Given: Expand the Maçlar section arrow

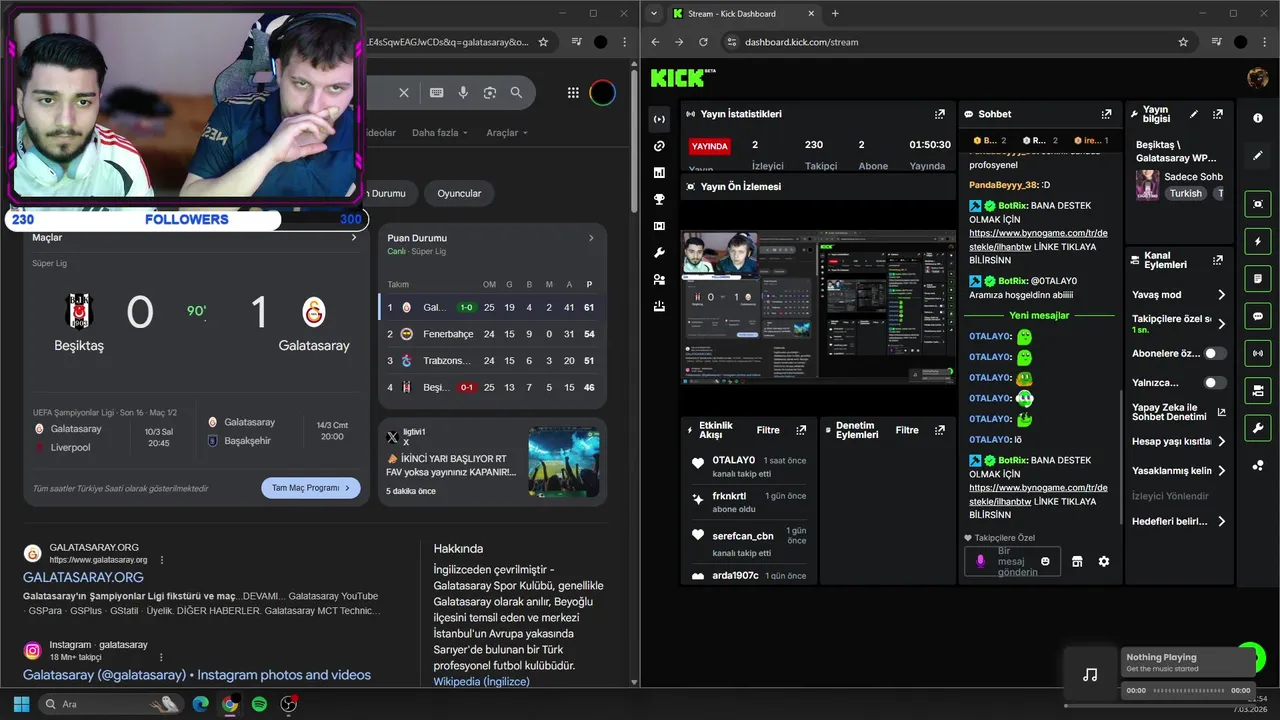Looking at the screenshot, I should click(353, 238).
